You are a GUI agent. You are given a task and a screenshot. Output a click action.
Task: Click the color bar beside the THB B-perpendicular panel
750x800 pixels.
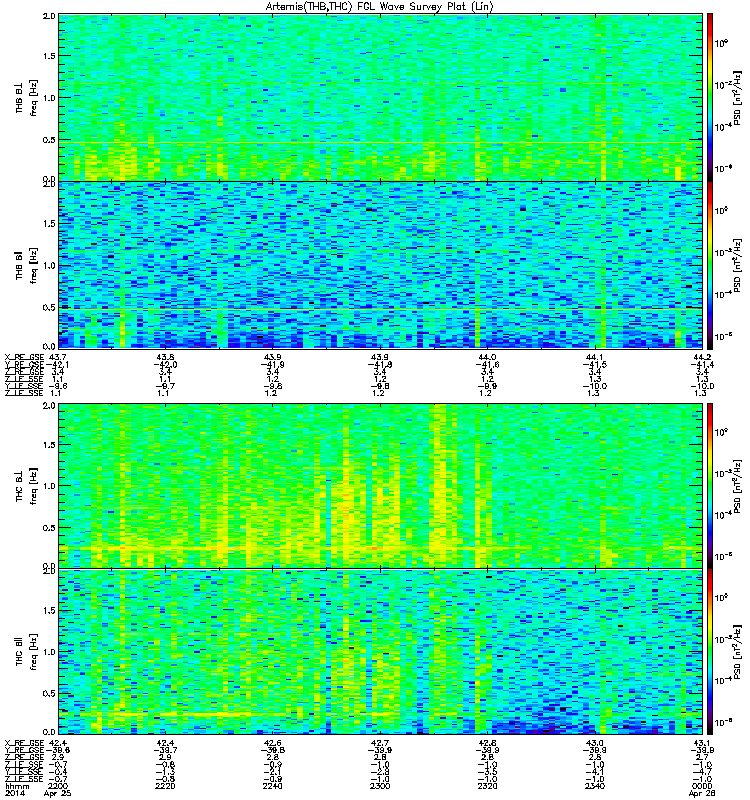[710, 97]
